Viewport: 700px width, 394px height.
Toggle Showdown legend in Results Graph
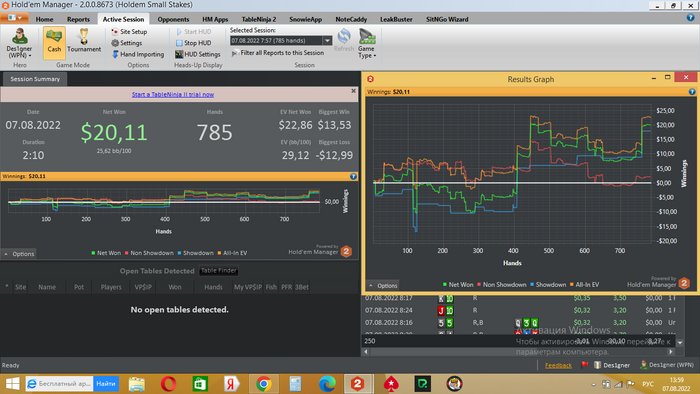(x=548, y=285)
